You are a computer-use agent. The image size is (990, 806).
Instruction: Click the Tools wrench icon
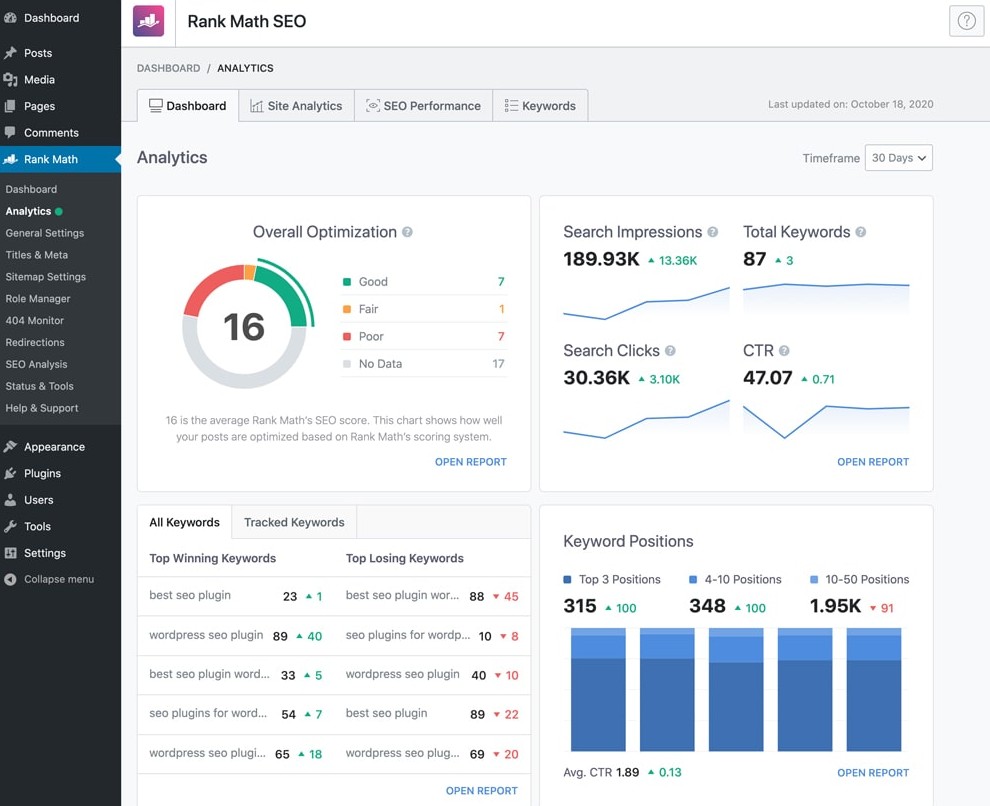click(10, 526)
